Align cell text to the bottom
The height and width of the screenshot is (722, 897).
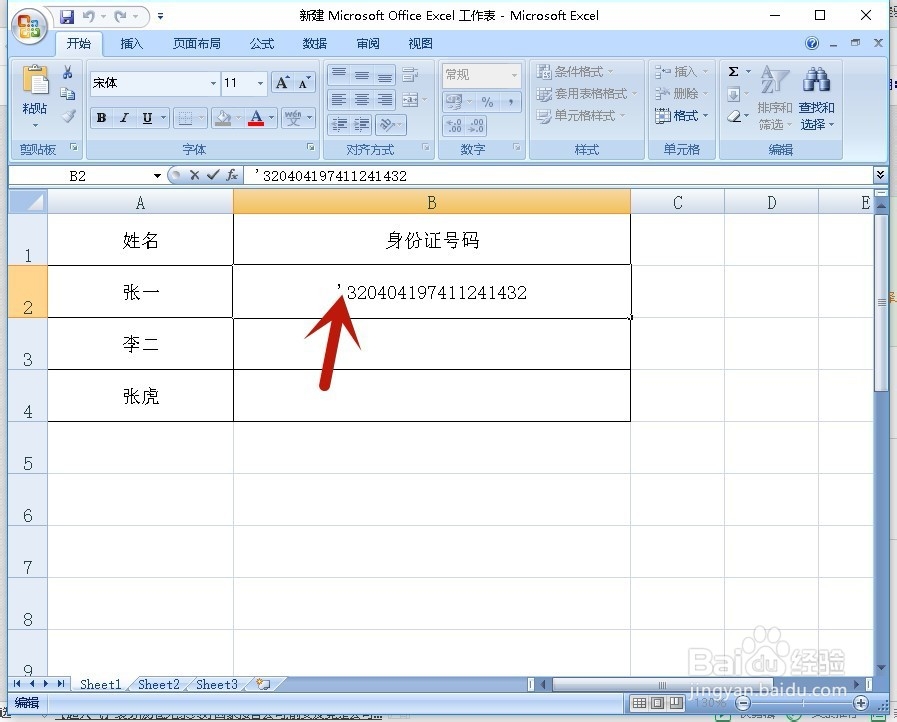384,75
